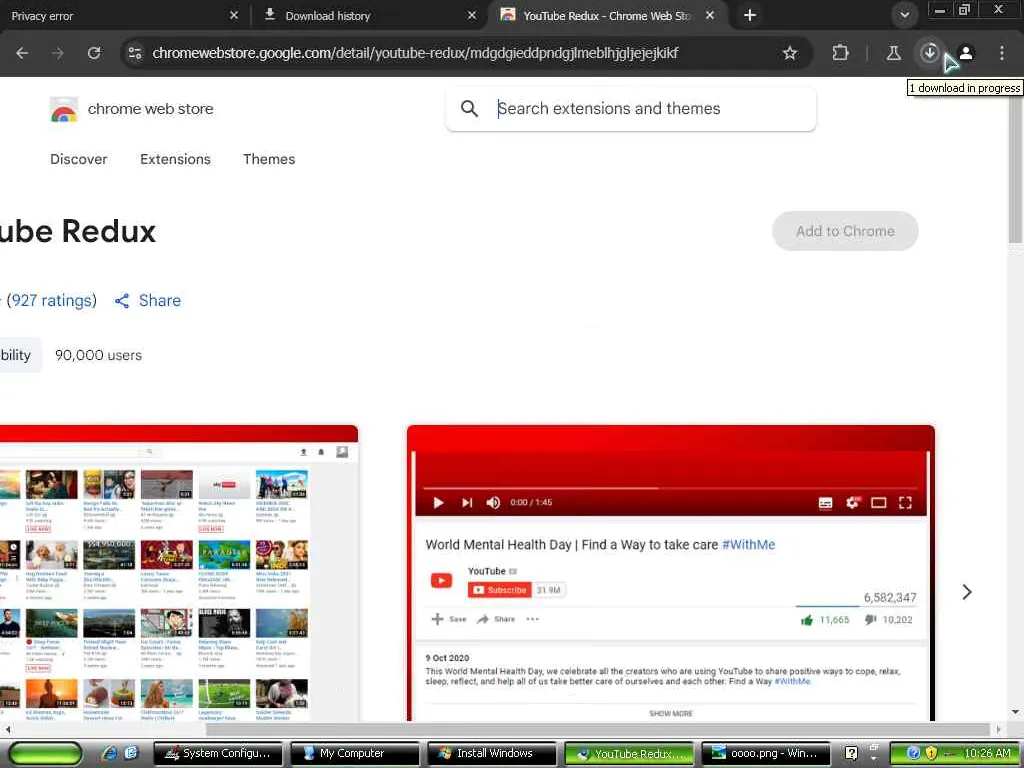This screenshot has height=768, width=1024.
Task: Click the forward navigation arrow
Action: tap(58, 53)
